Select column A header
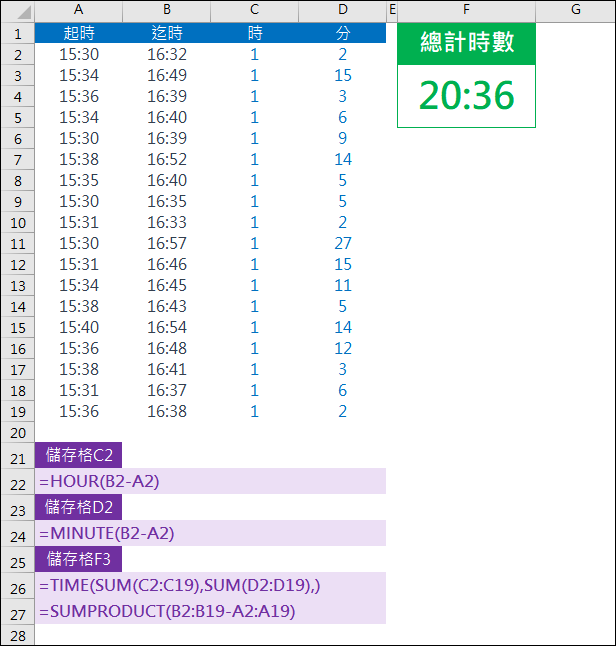Viewport: 616px width, 646px height. [79, 10]
